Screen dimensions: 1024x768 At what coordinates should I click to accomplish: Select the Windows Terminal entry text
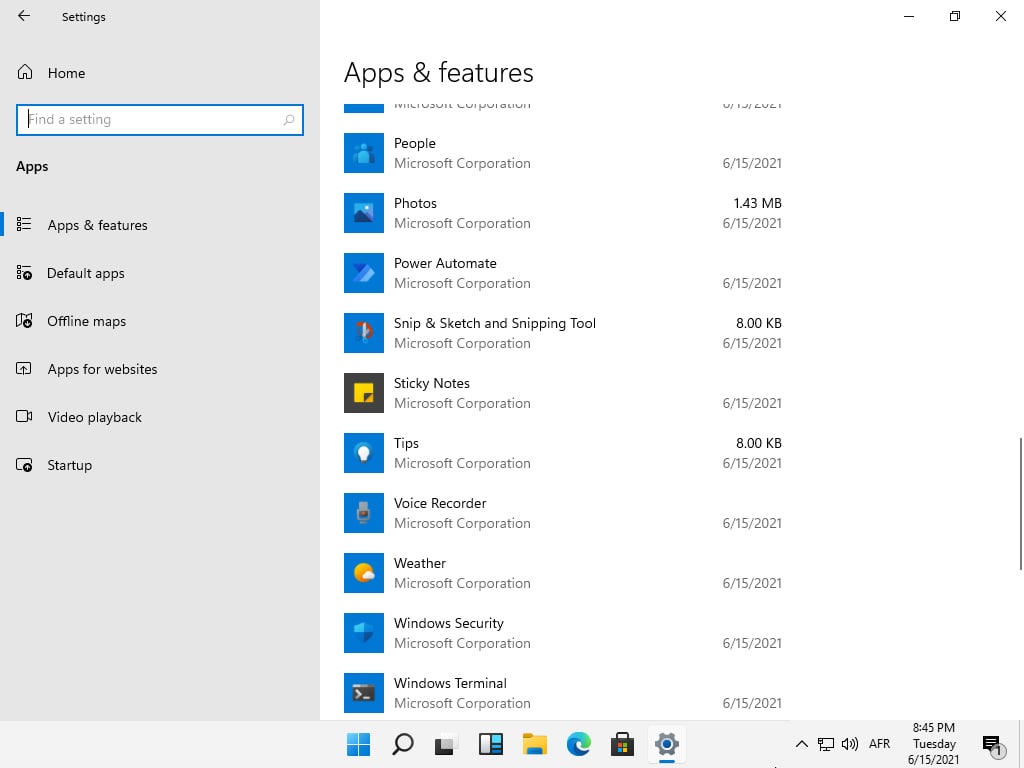point(450,683)
